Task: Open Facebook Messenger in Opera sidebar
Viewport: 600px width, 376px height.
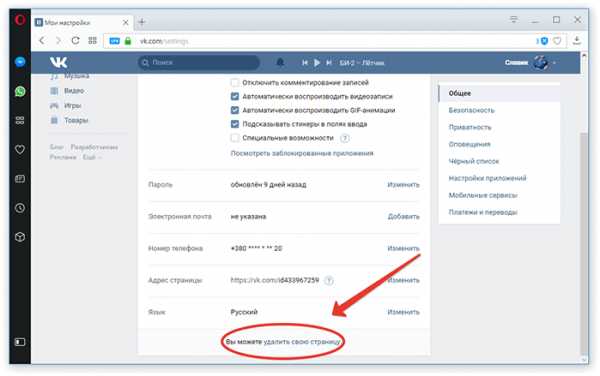Action: click(20, 62)
